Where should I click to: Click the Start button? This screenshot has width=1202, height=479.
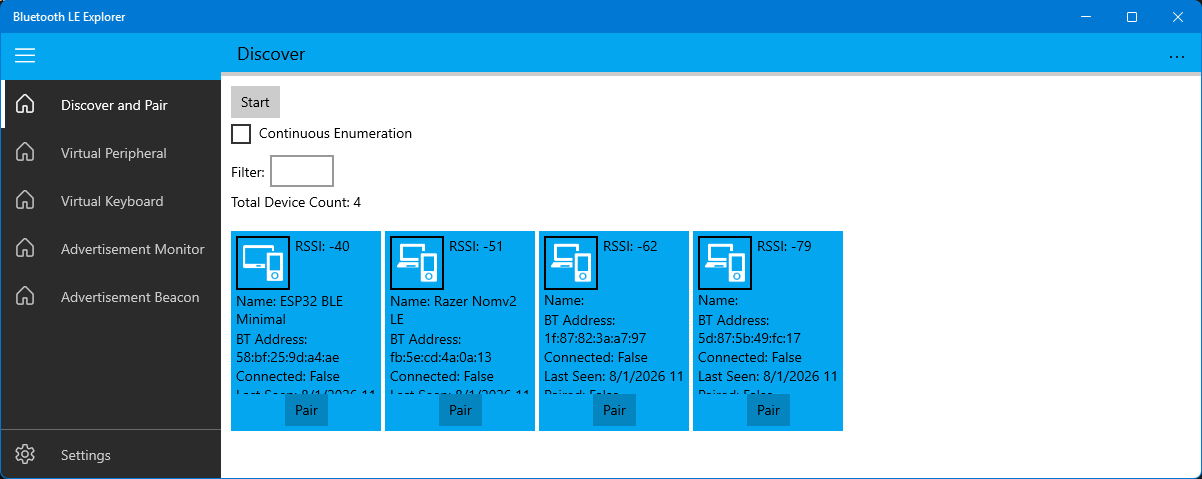(x=255, y=102)
